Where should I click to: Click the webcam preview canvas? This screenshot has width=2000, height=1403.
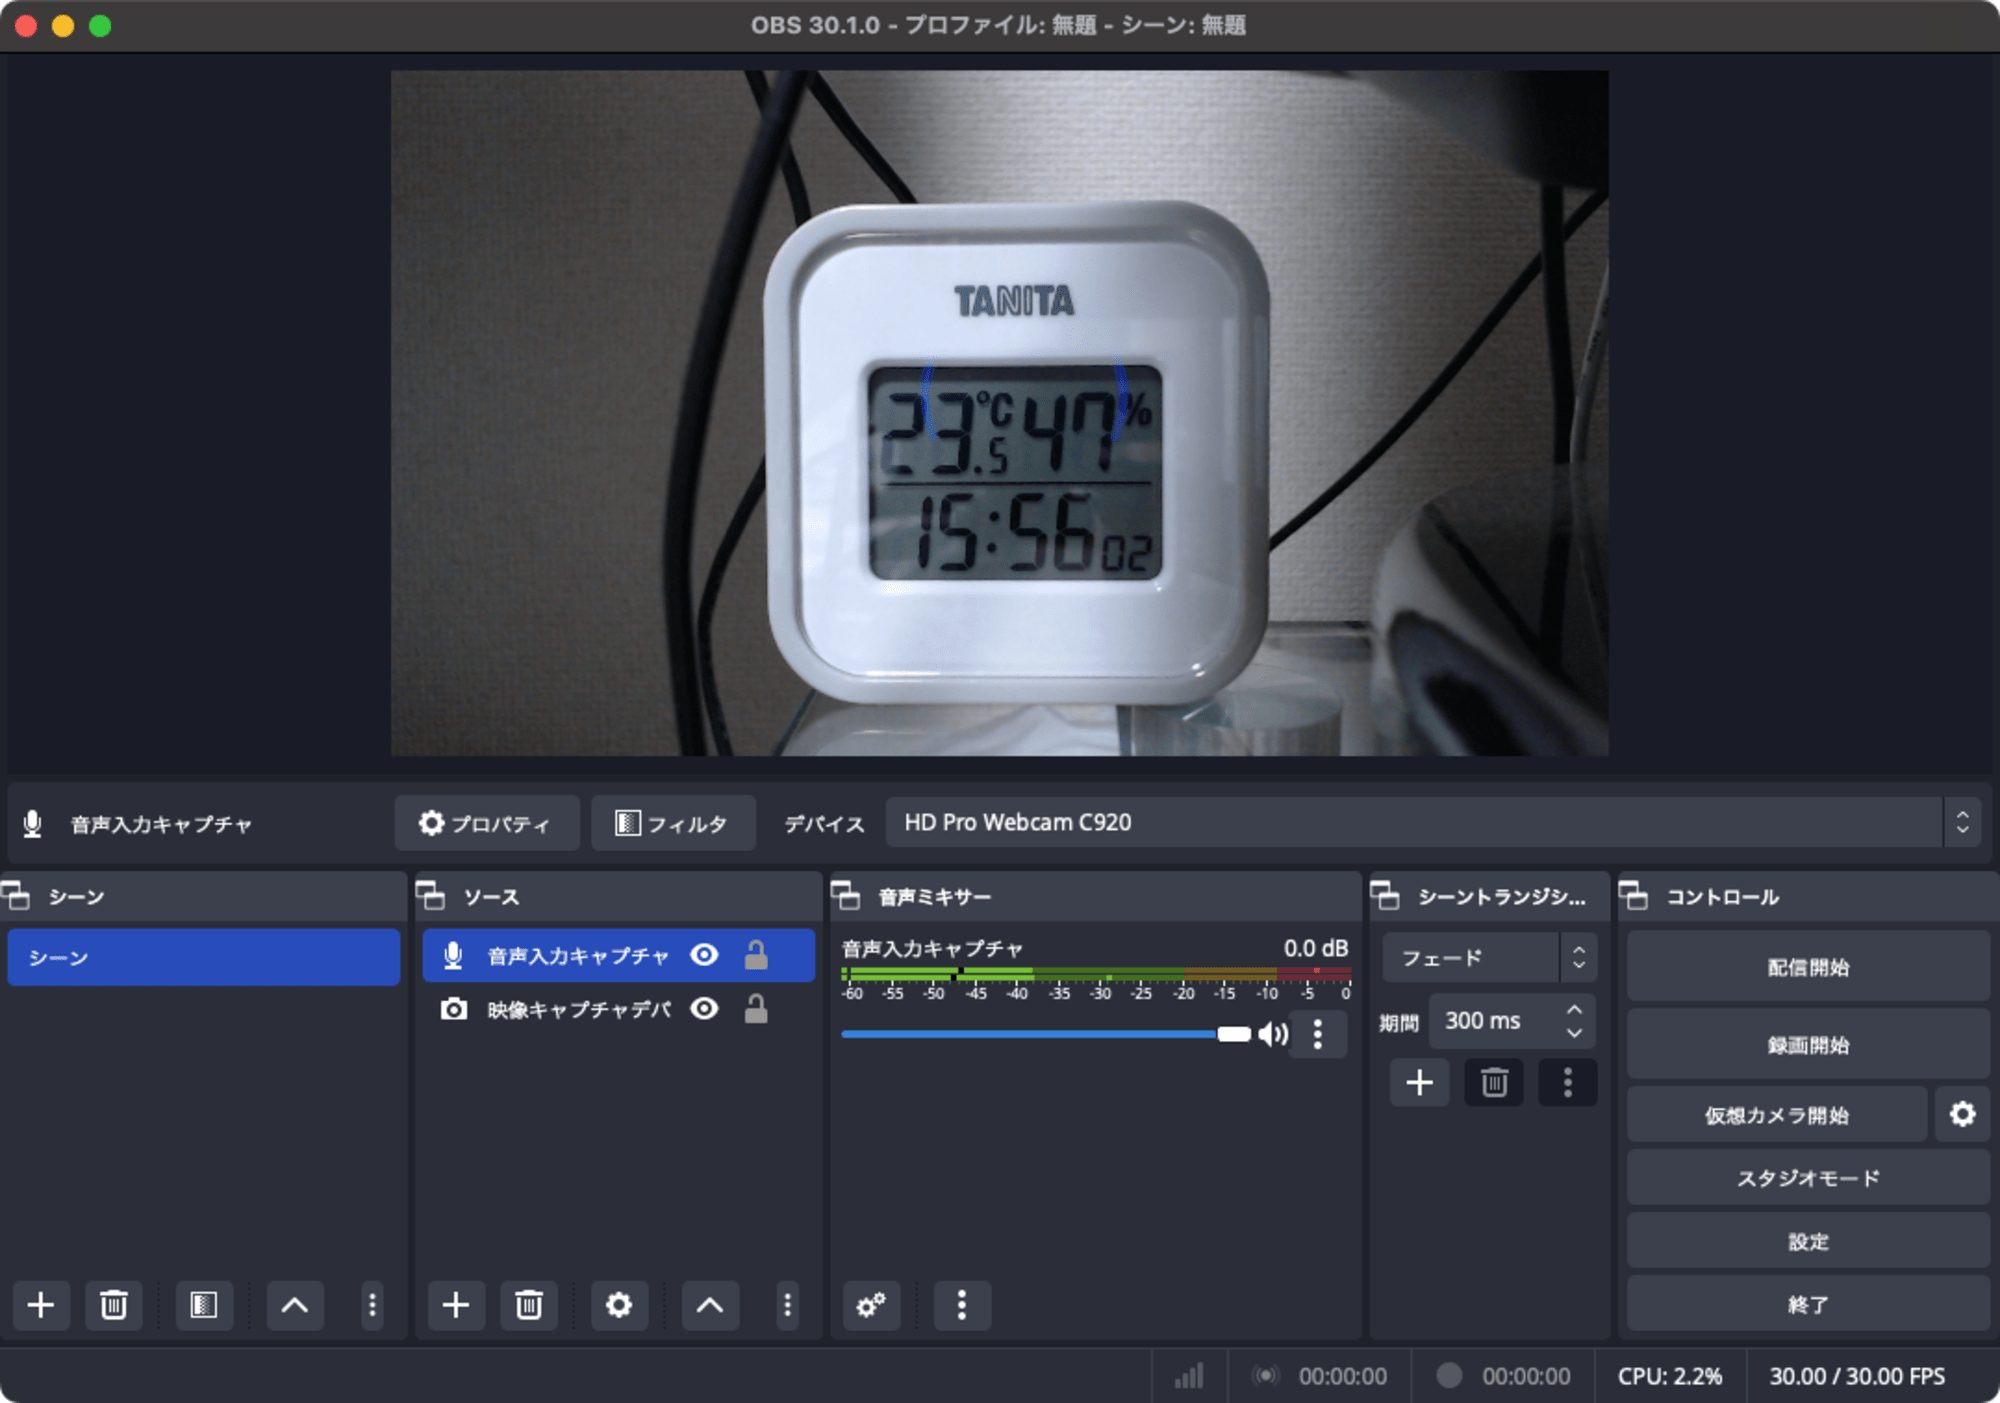click(x=999, y=413)
